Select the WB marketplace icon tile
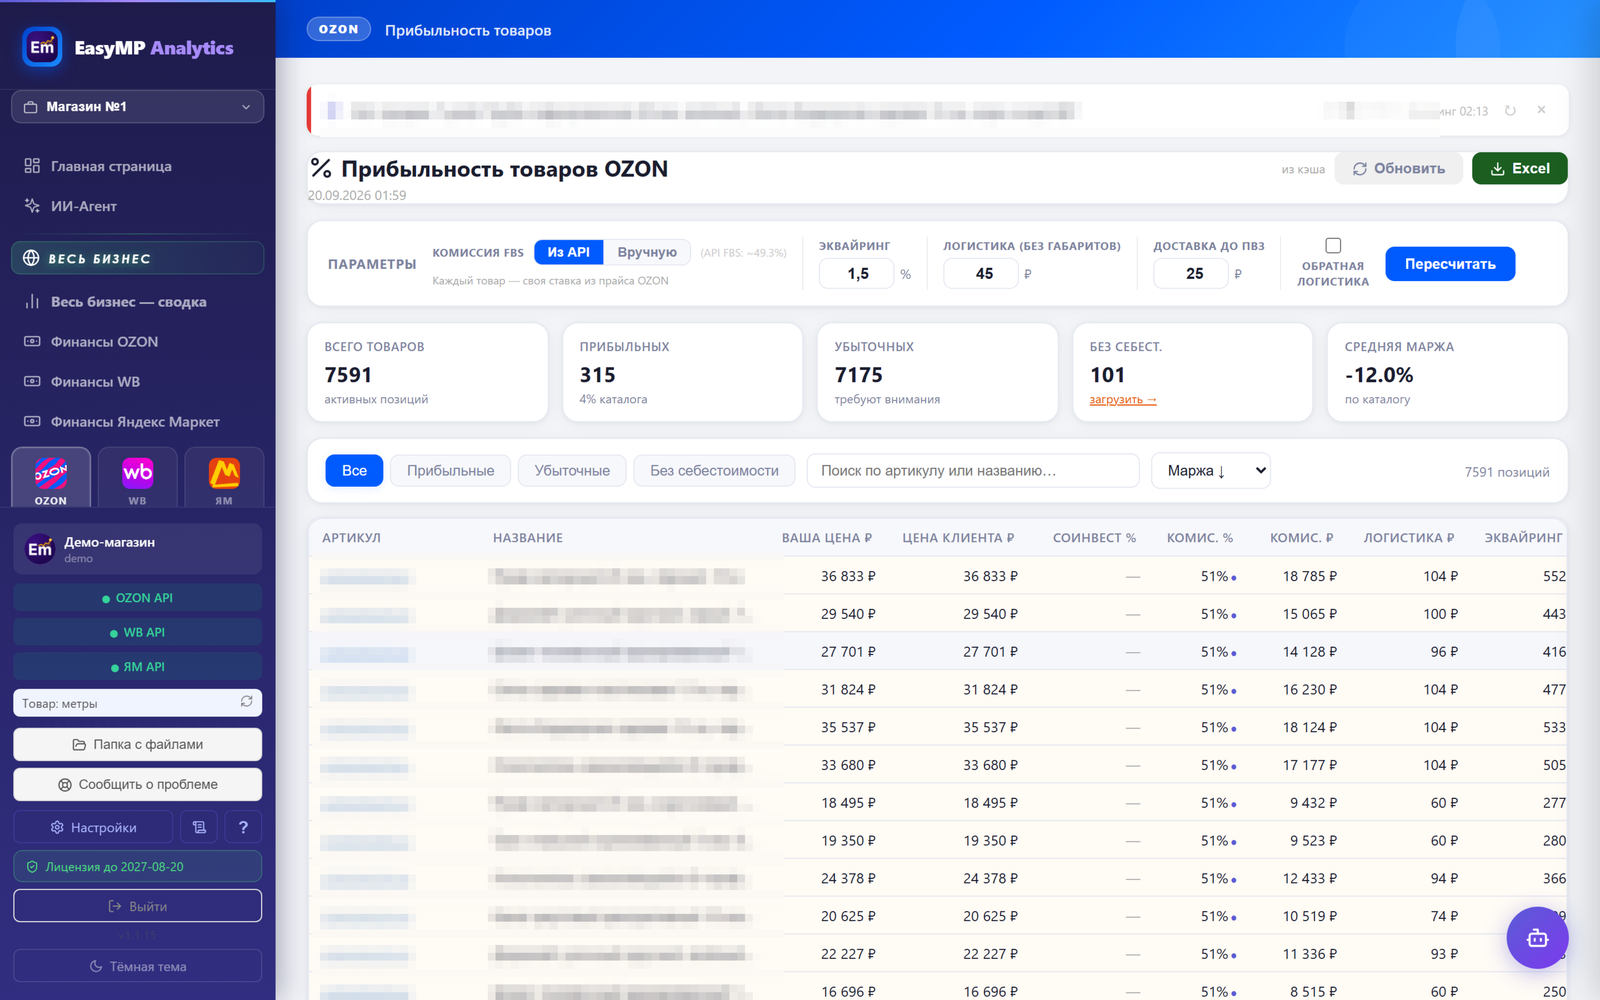This screenshot has width=1600, height=1000. pyautogui.click(x=137, y=478)
